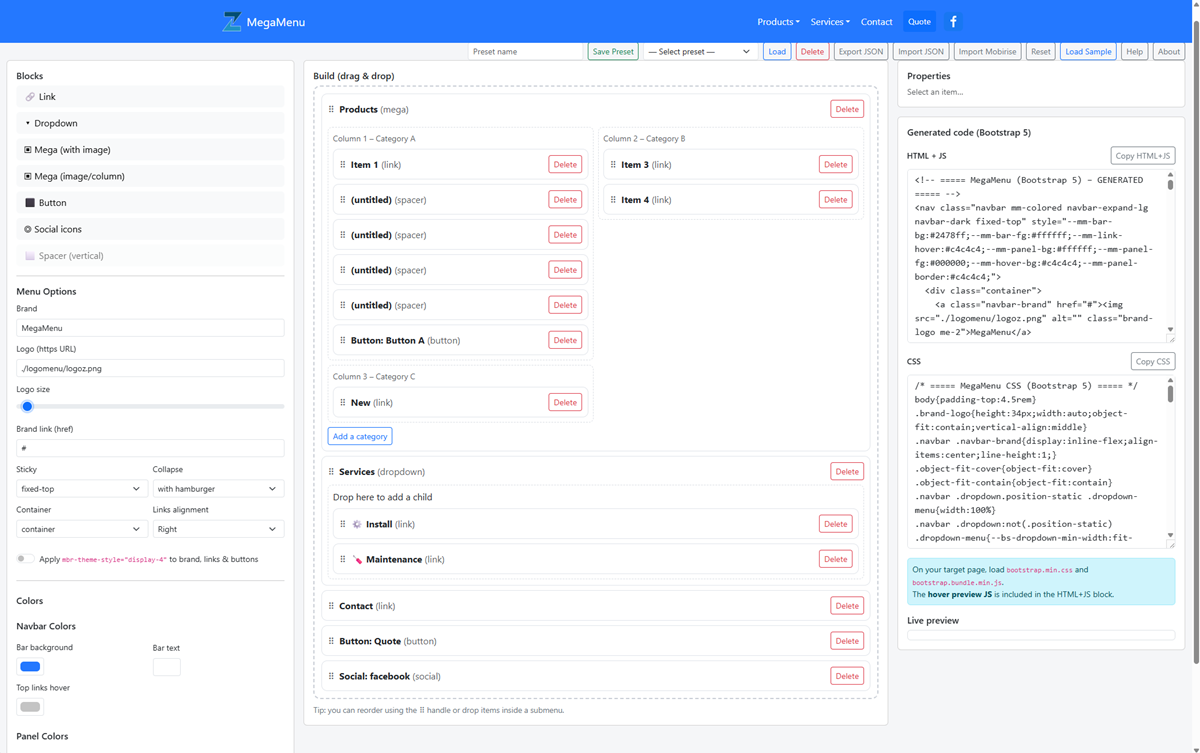Open the Select preset dropdown
1200x753 pixels.
pos(699,51)
